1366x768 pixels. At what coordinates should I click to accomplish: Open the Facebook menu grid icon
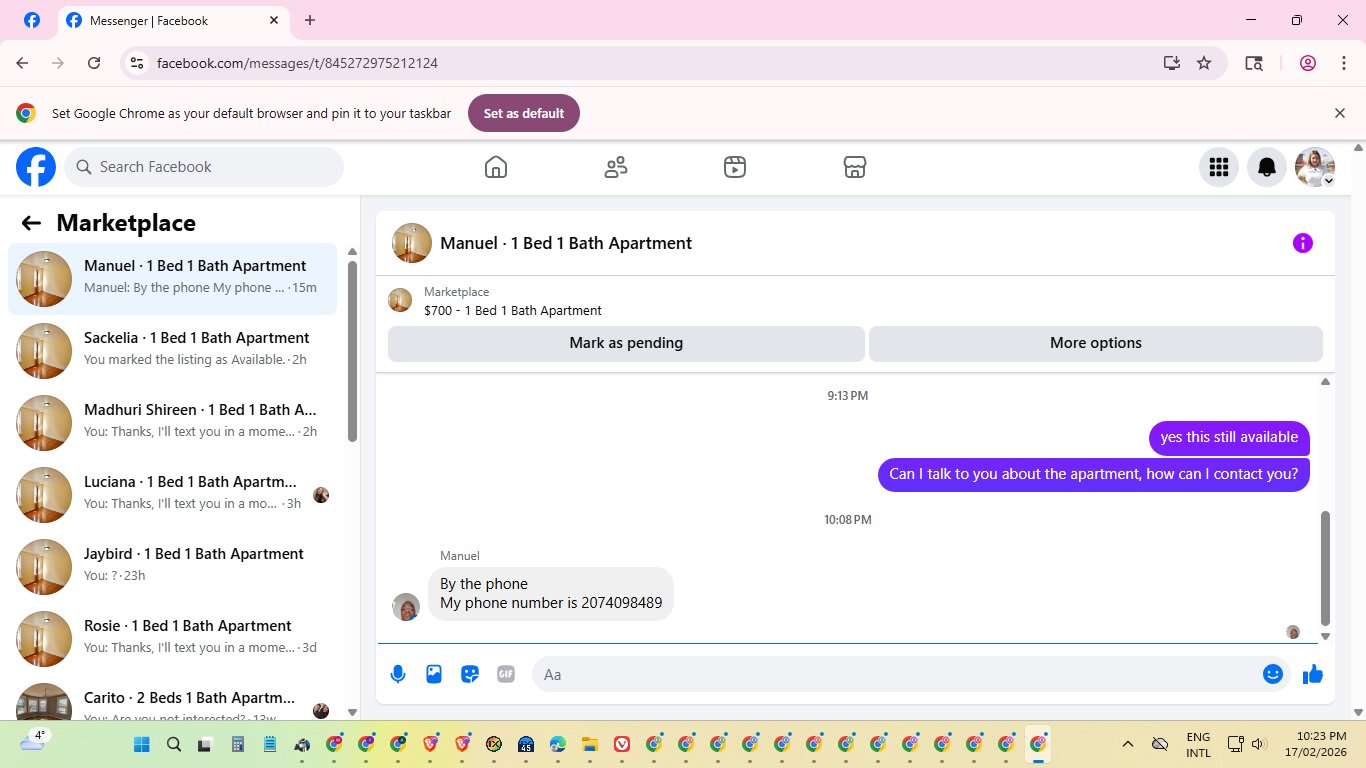click(1219, 167)
